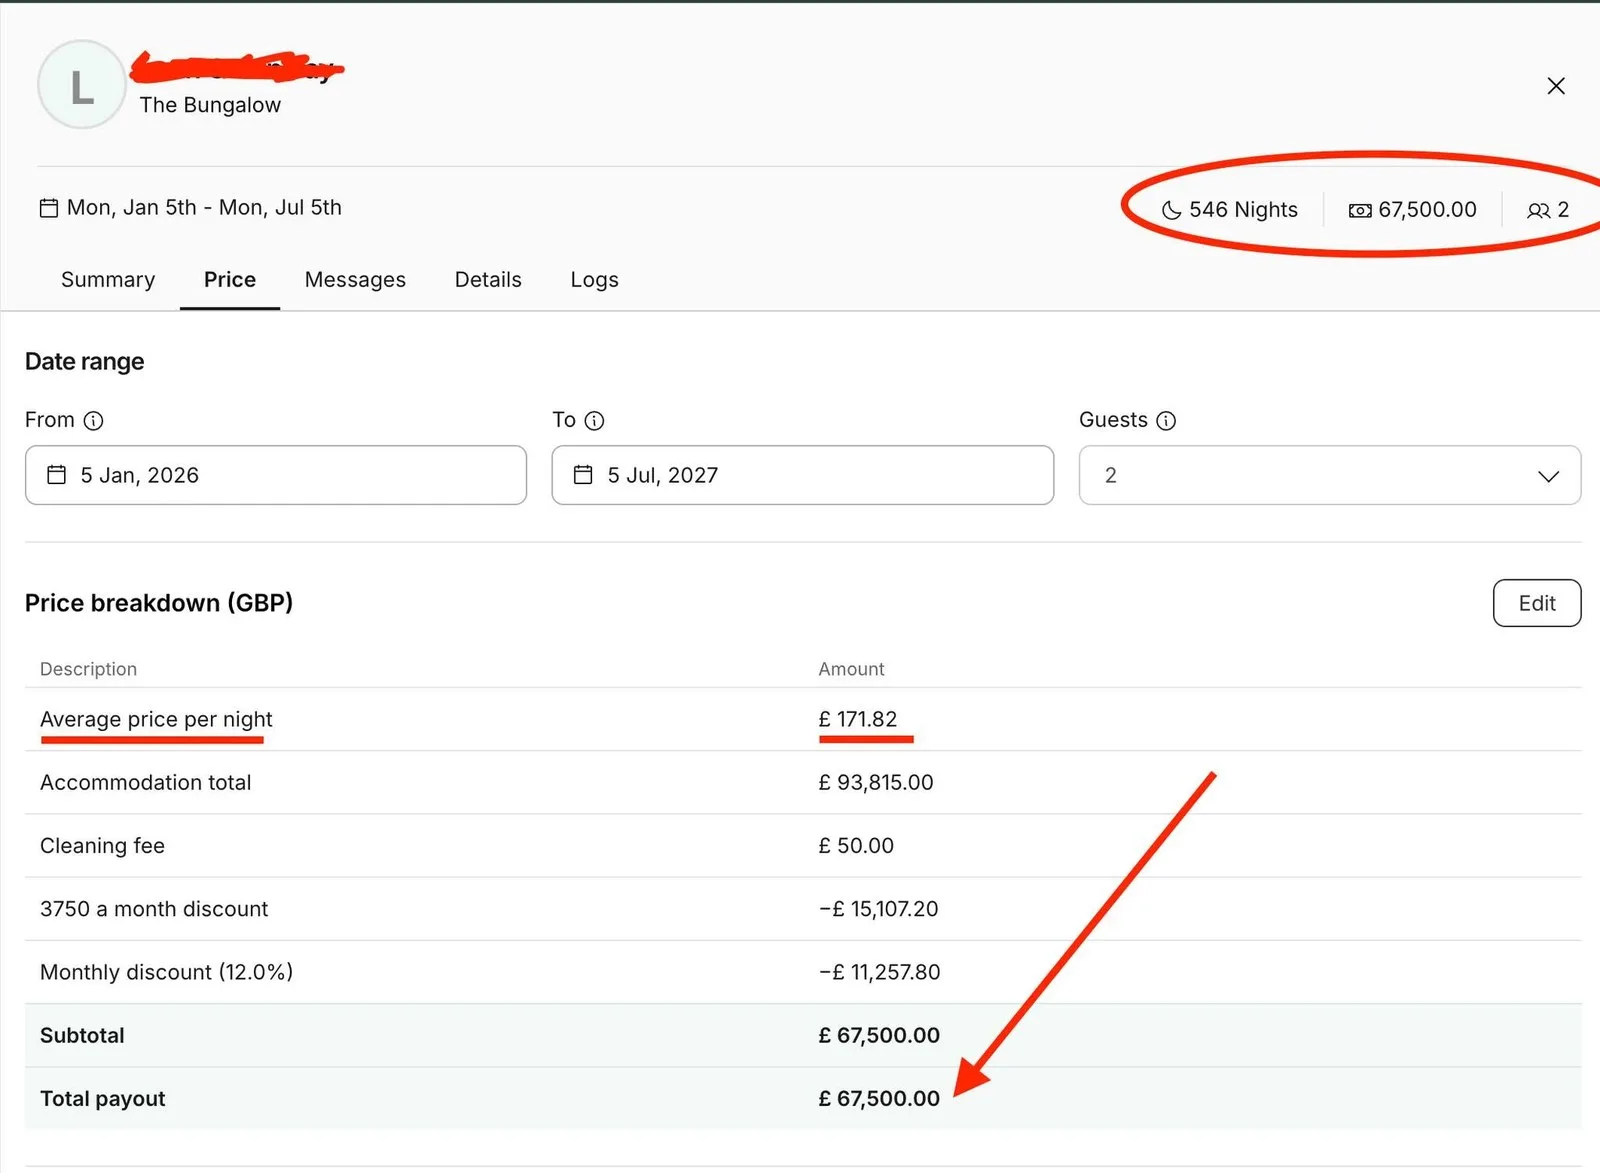
Task: Click the 'Monthly discount (12.0%)' label
Action: (x=166, y=972)
